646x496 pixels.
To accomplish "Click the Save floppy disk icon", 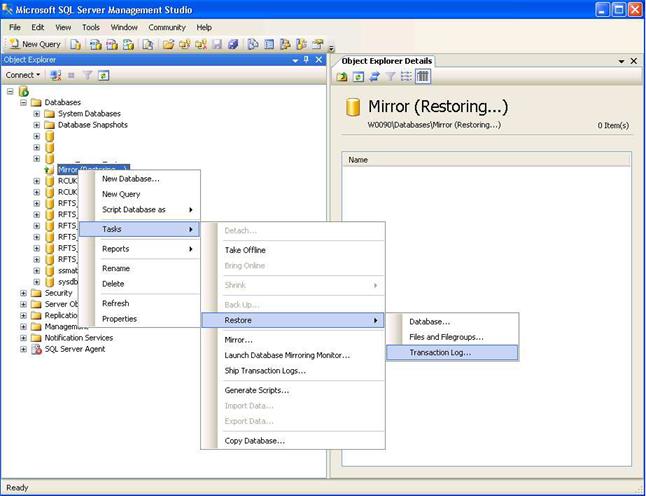I will coord(217,44).
